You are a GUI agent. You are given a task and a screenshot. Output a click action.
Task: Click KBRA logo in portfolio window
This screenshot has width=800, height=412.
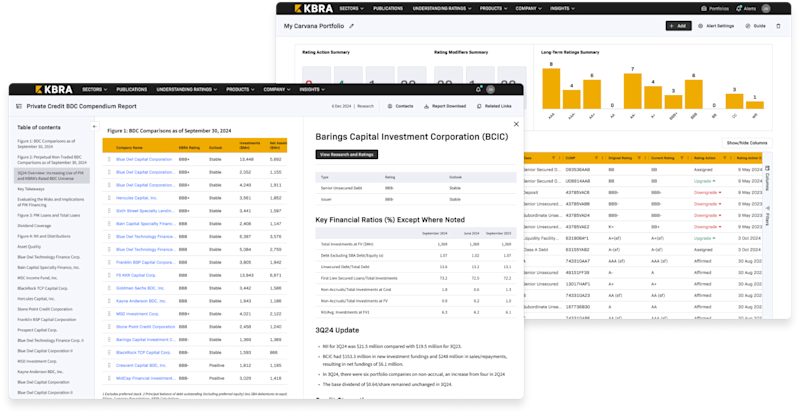(313, 8)
